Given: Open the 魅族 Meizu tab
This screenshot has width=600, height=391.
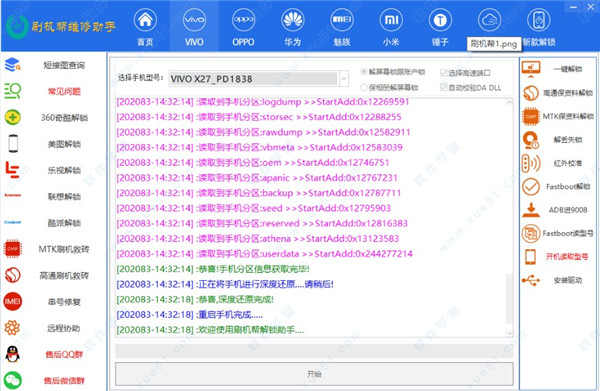Looking at the screenshot, I should tap(342, 27).
